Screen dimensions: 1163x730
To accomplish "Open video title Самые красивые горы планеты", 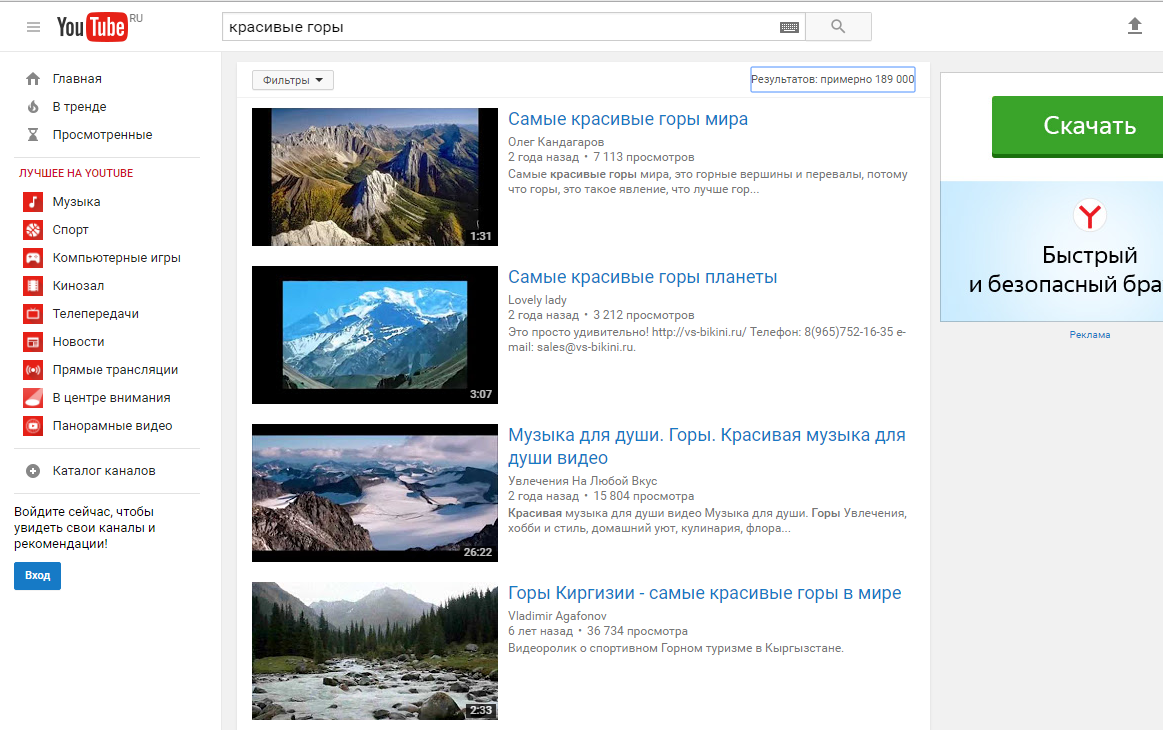I will pos(642,277).
